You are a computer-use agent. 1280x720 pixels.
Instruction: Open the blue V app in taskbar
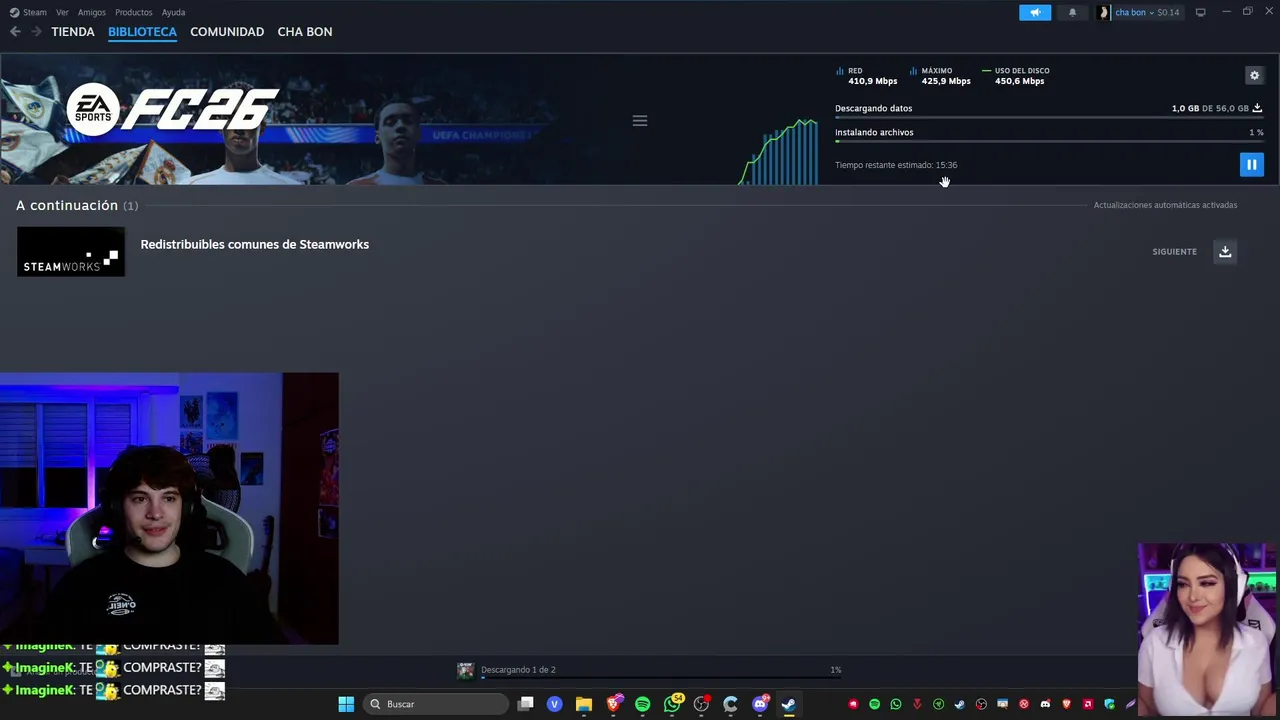[x=554, y=704]
